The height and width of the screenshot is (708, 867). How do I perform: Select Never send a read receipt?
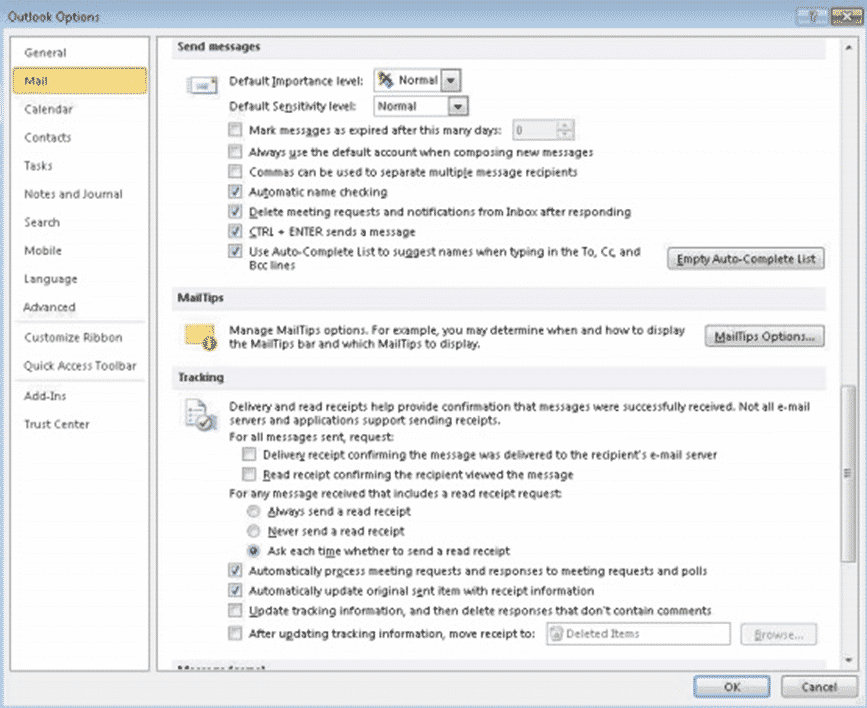coord(253,531)
